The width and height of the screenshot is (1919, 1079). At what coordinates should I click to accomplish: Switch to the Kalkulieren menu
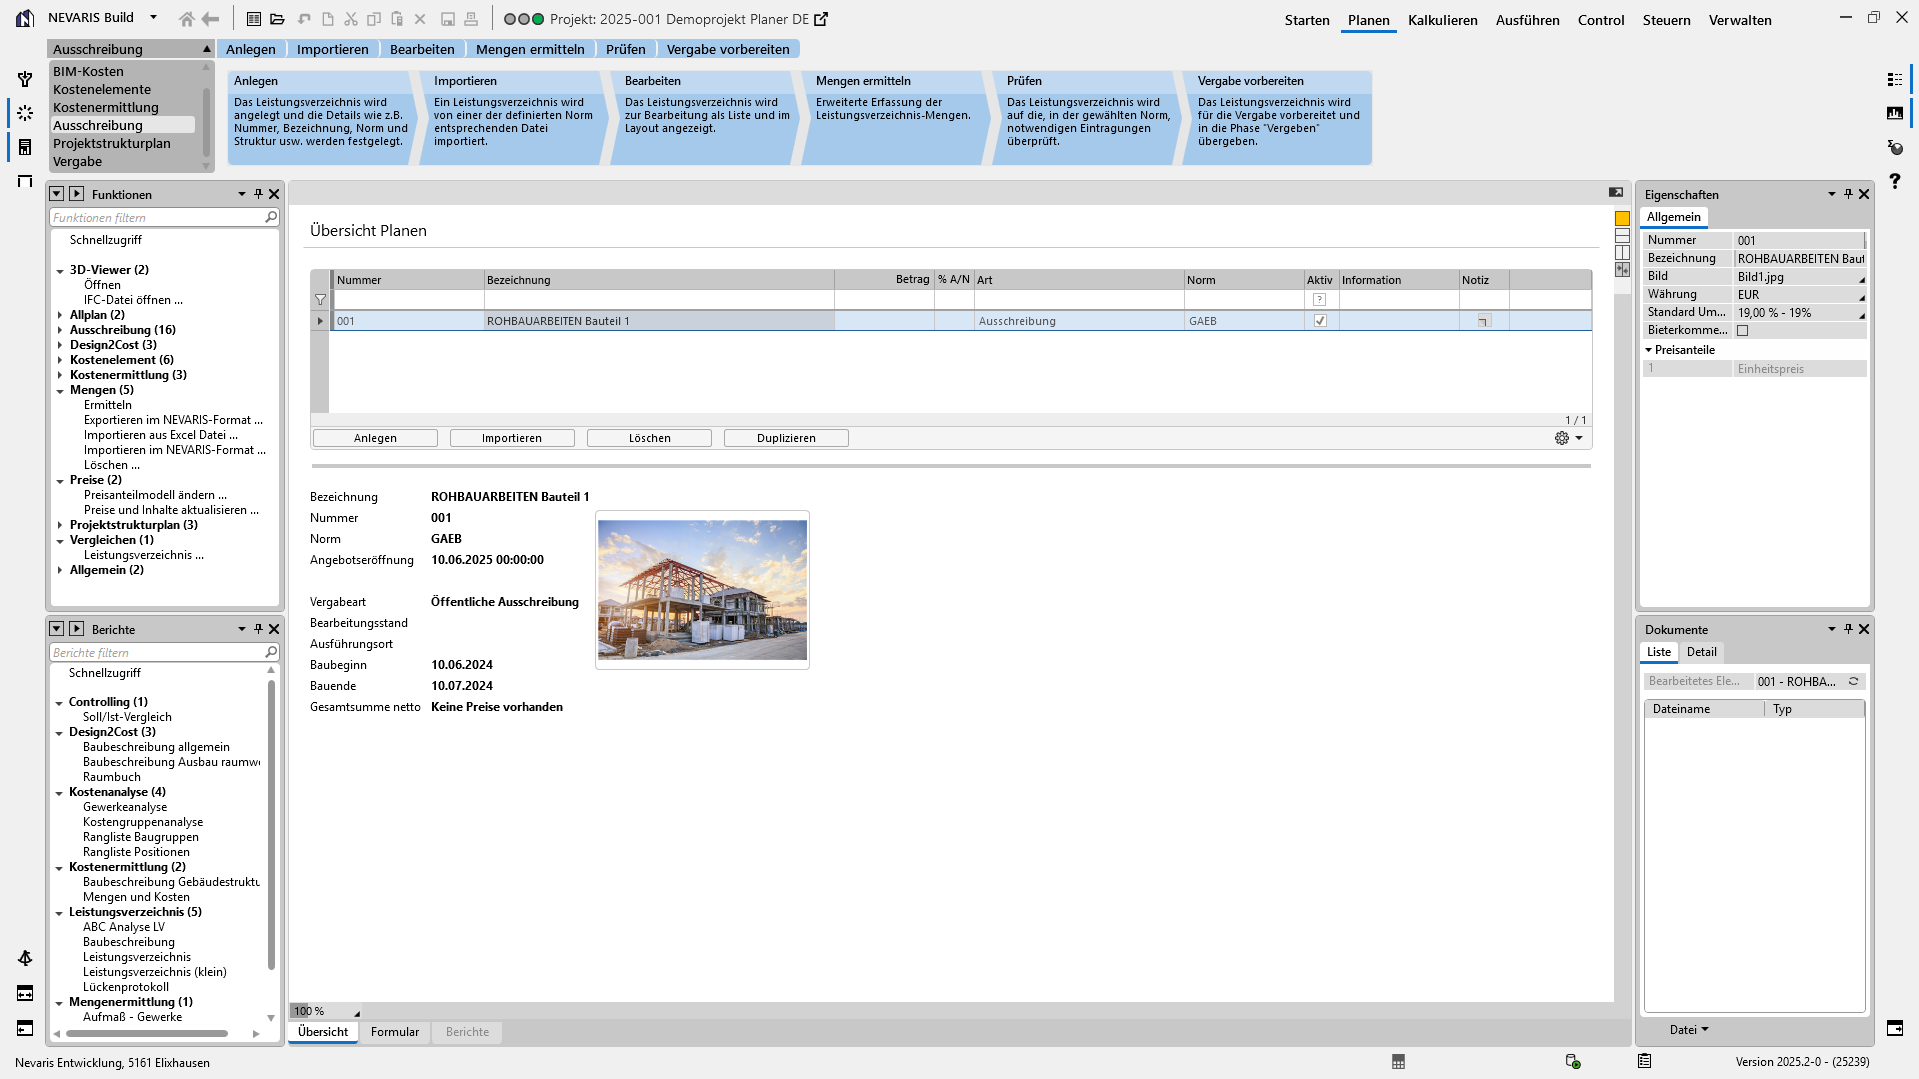(1443, 19)
